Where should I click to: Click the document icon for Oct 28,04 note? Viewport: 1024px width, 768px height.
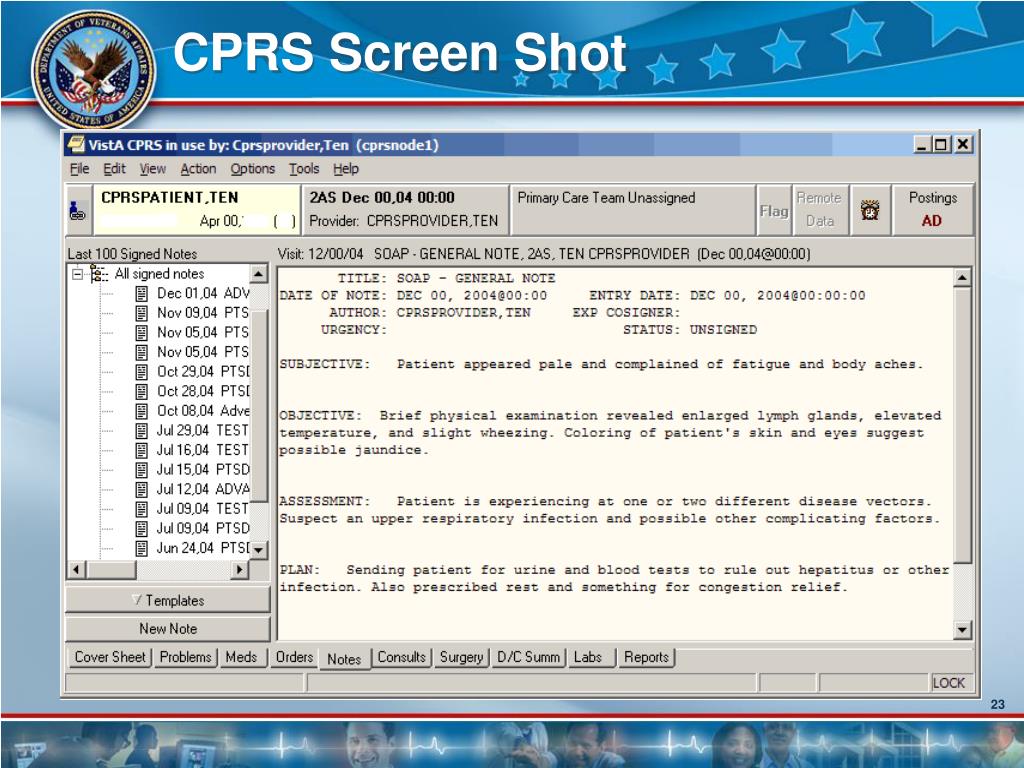141,392
